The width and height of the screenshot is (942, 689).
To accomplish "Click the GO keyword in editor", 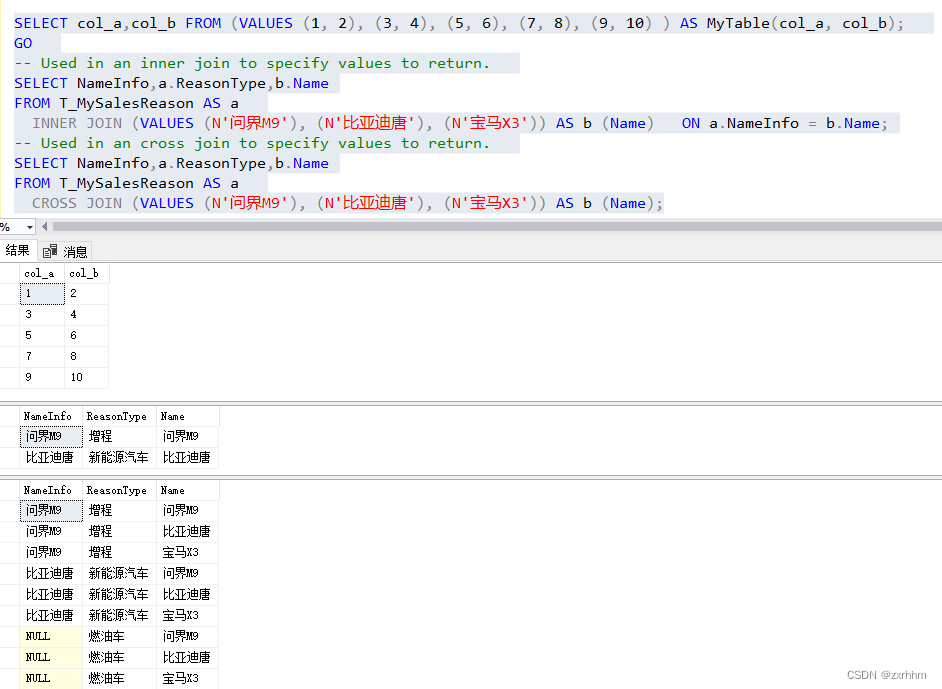I will 23,43.
